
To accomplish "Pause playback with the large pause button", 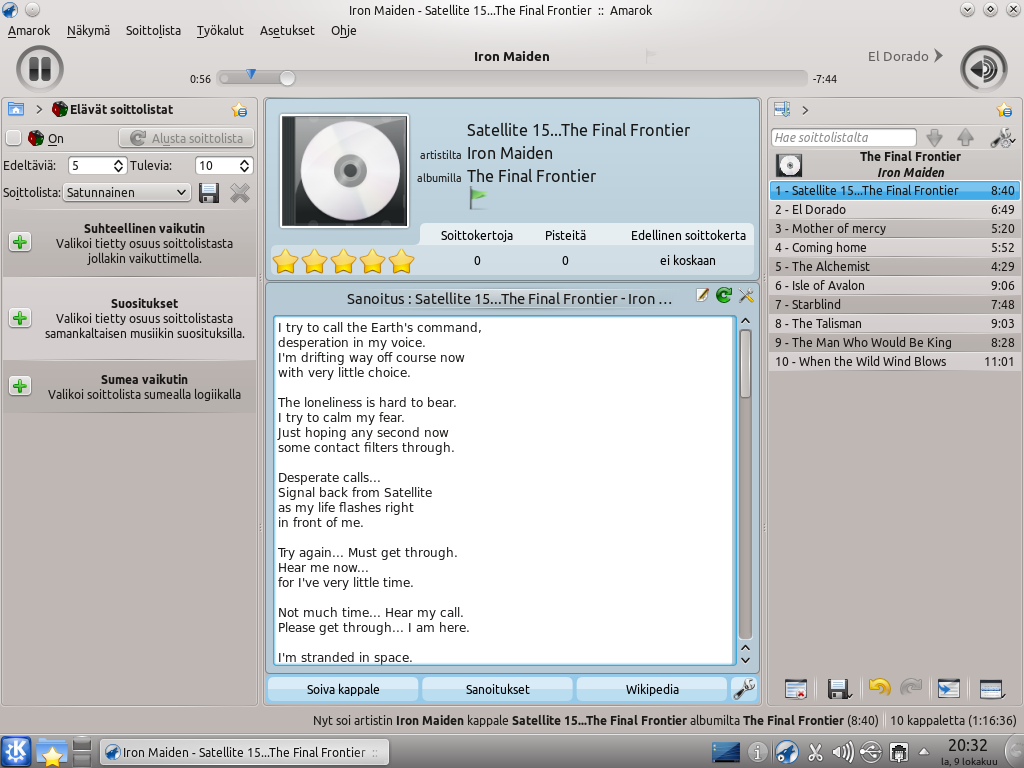I will pos(40,69).
